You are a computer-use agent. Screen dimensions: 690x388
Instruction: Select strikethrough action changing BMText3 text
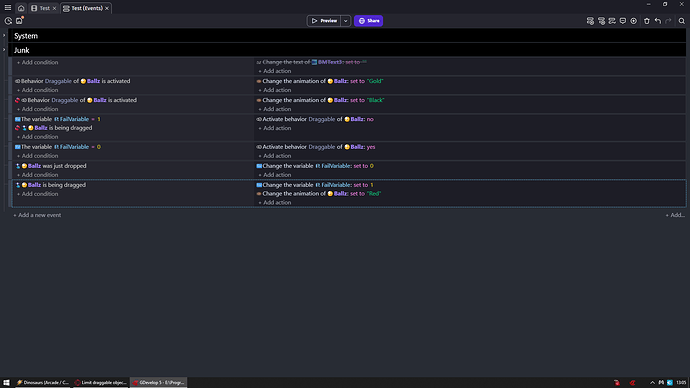312,62
